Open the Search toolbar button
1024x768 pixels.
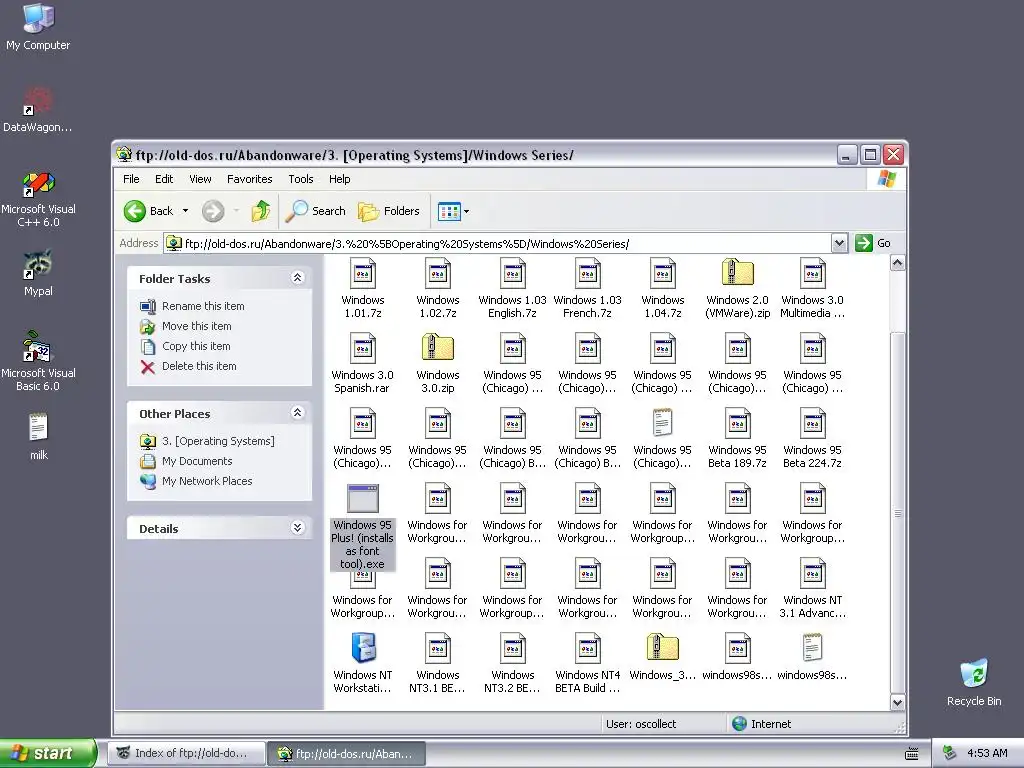(x=316, y=211)
